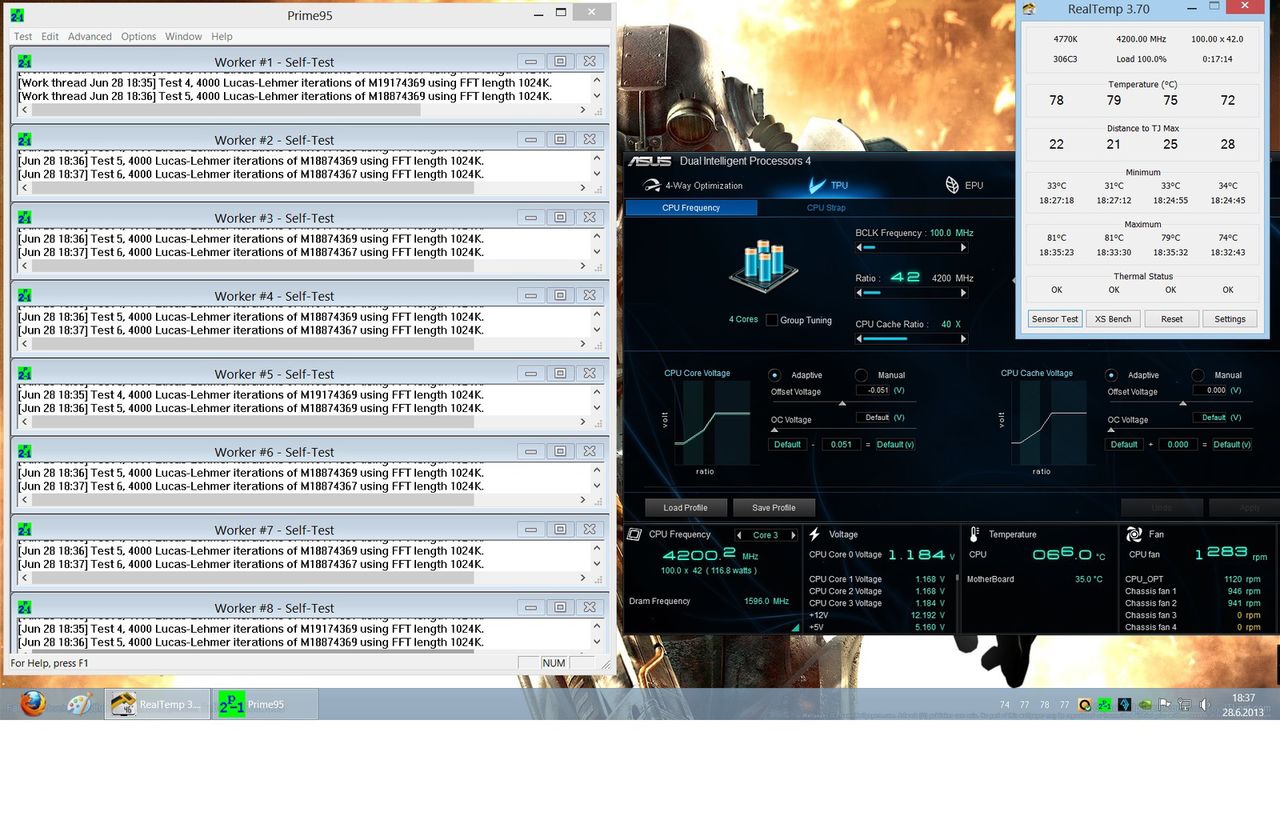This screenshot has height=816, width=1280.
Task: Click the RealTemp title bar icon
Action: 1030,9
